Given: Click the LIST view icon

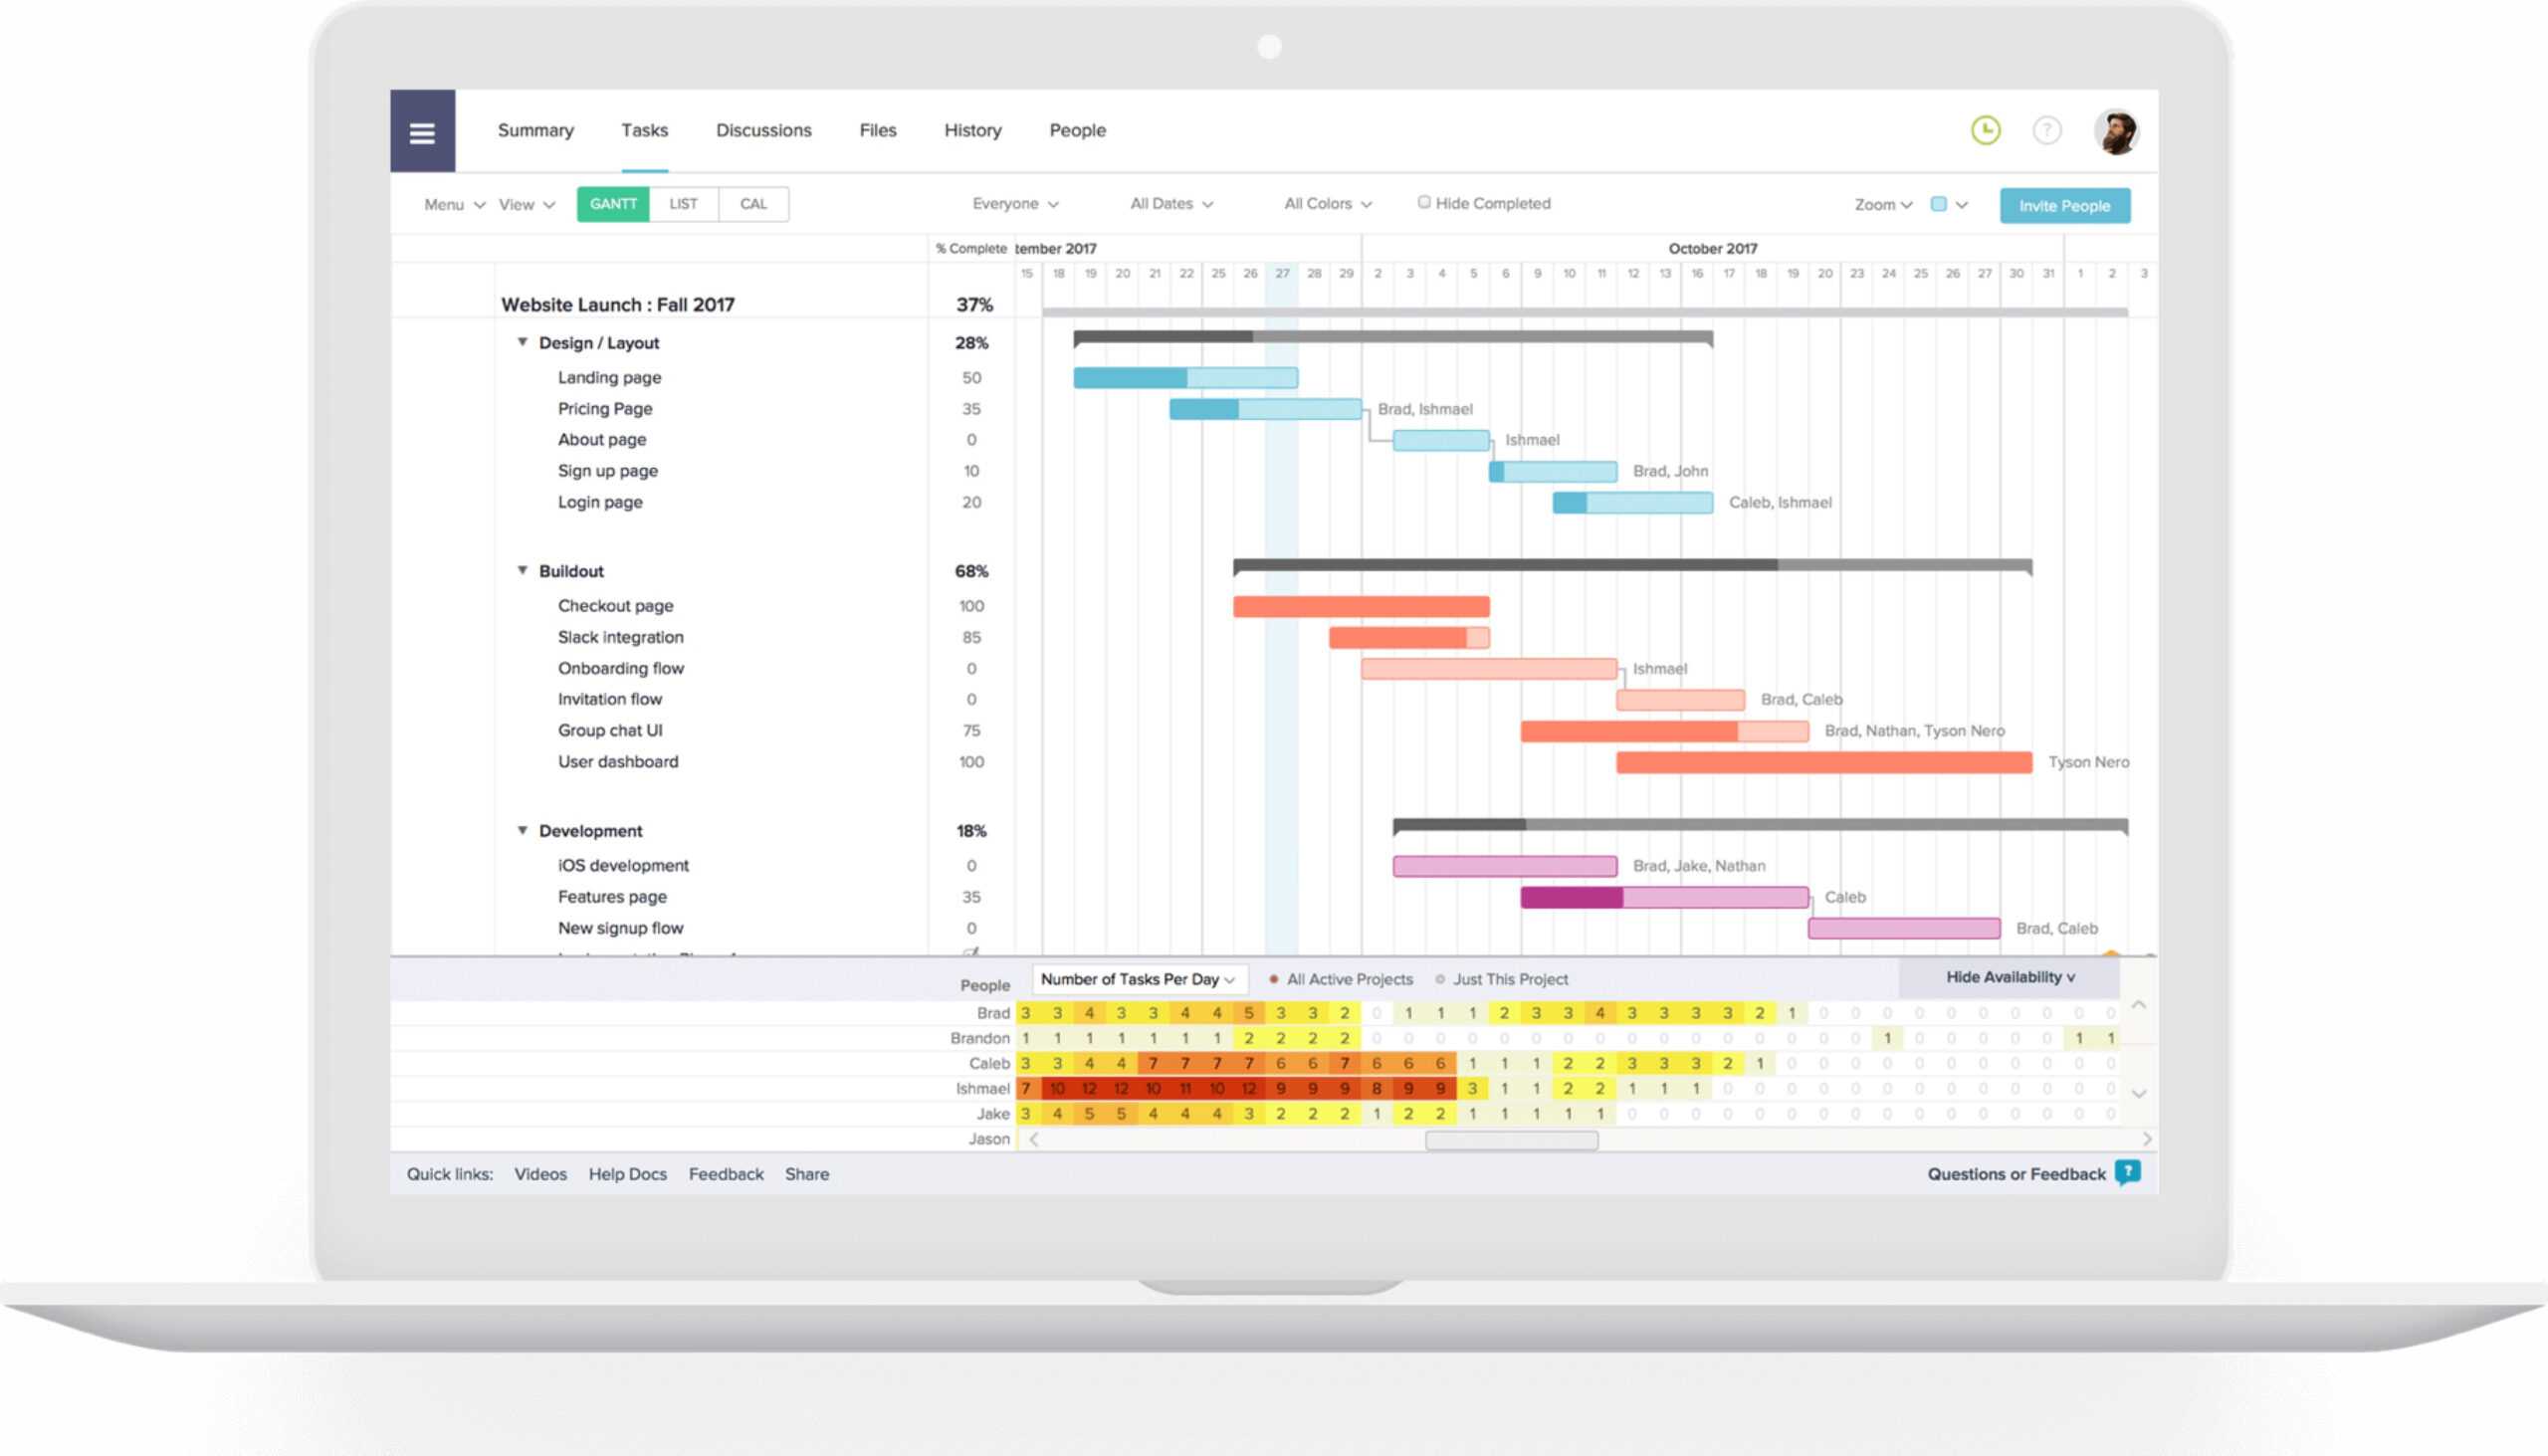Looking at the screenshot, I should [681, 205].
